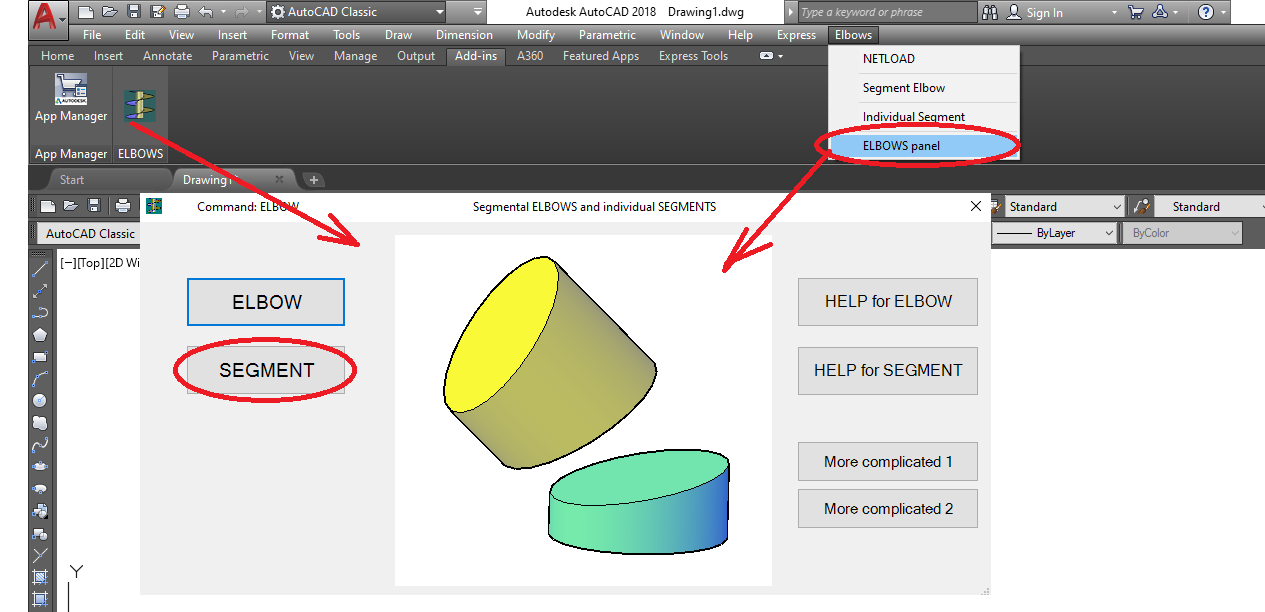Choose ELBOWS panel menu item
The image size is (1265, 612).
coord(924,146)
